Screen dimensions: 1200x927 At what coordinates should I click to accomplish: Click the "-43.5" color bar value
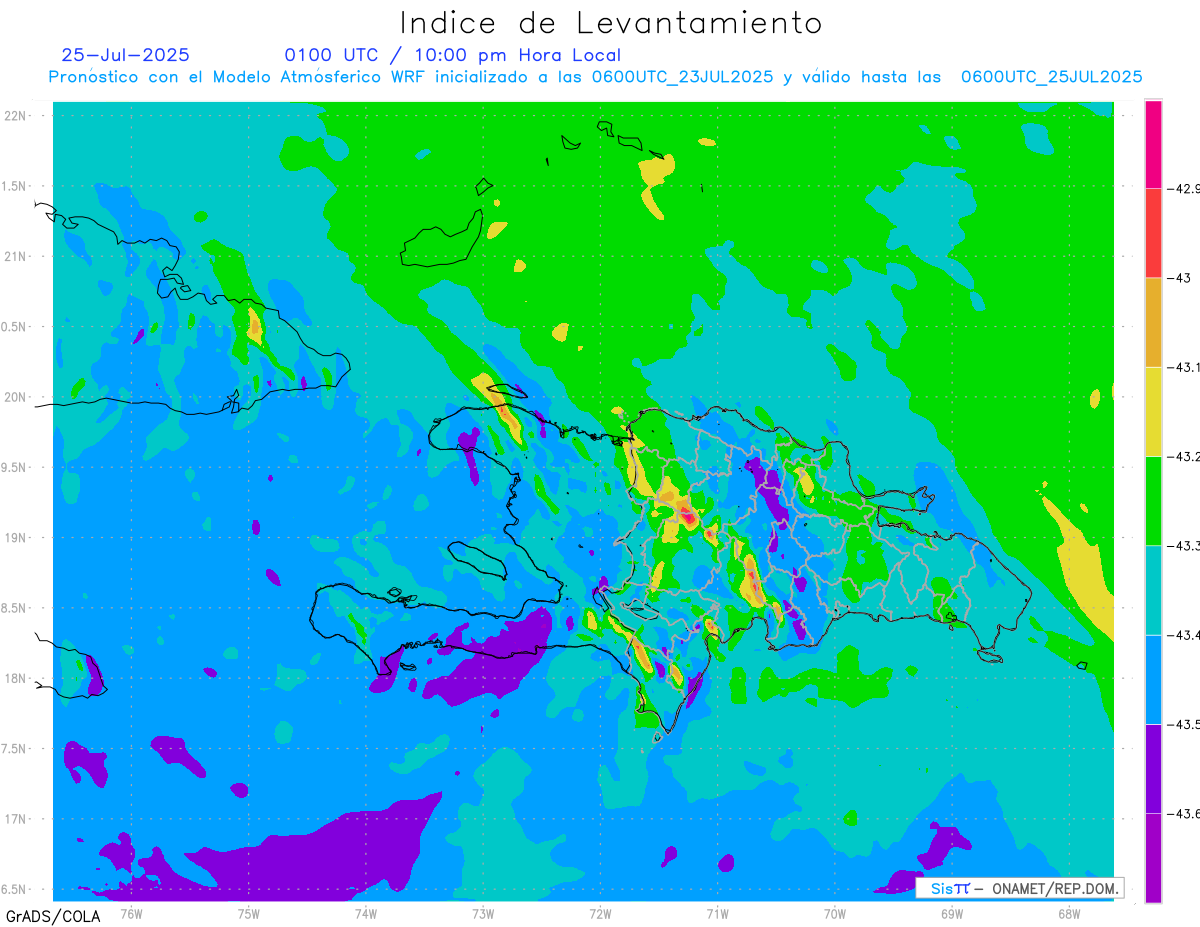pos(1184,723)
